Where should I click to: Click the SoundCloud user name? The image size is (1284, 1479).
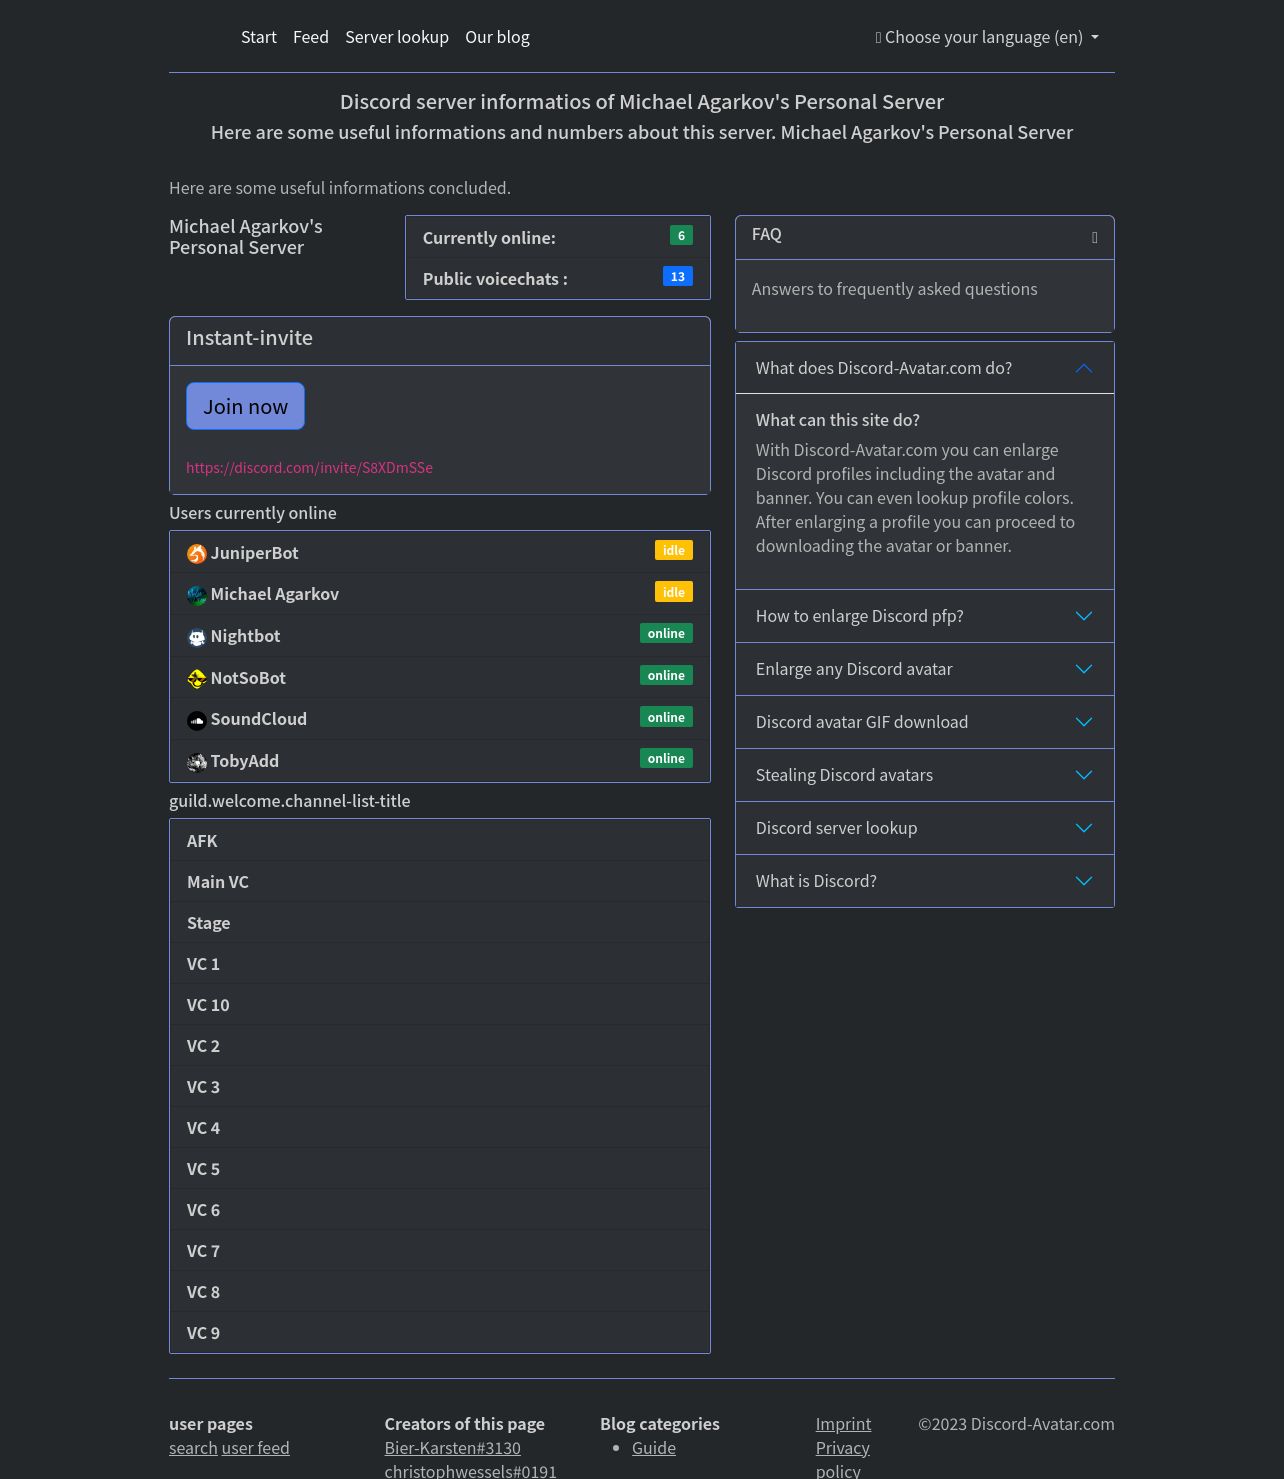259,719
